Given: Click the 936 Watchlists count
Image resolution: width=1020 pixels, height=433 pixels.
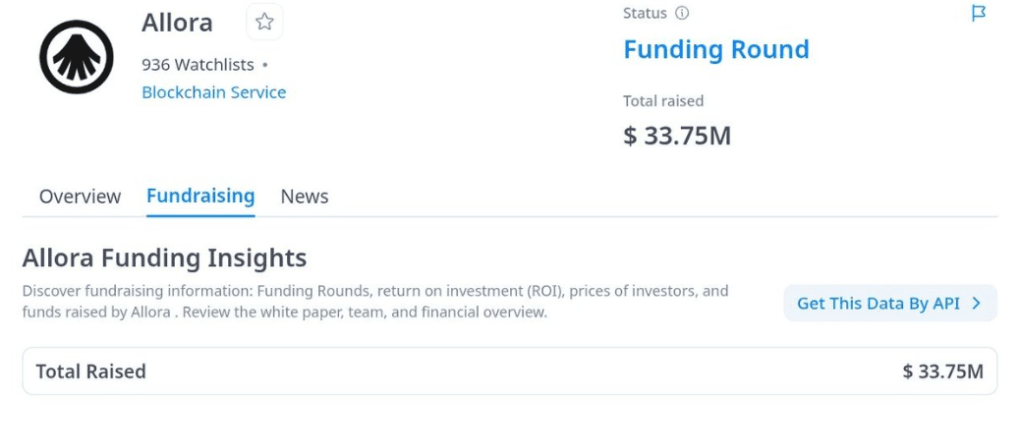Looking at the screenshot, I should coord(200,65).
